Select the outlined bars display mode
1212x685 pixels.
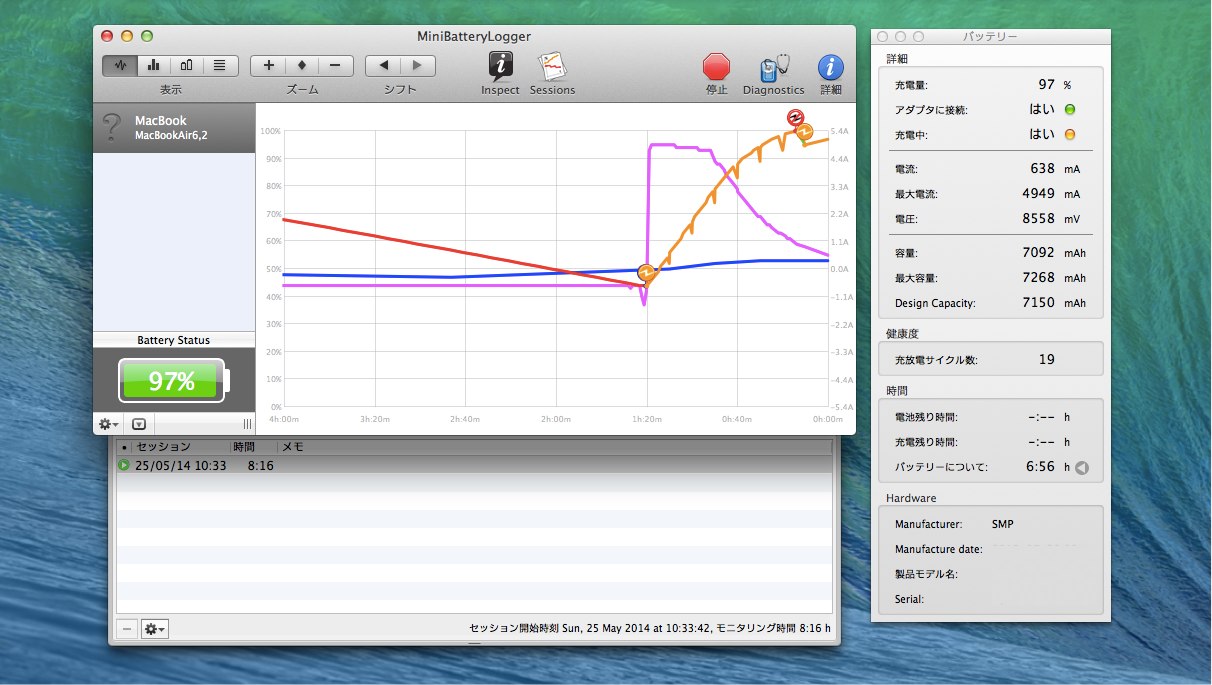point(186,65)
